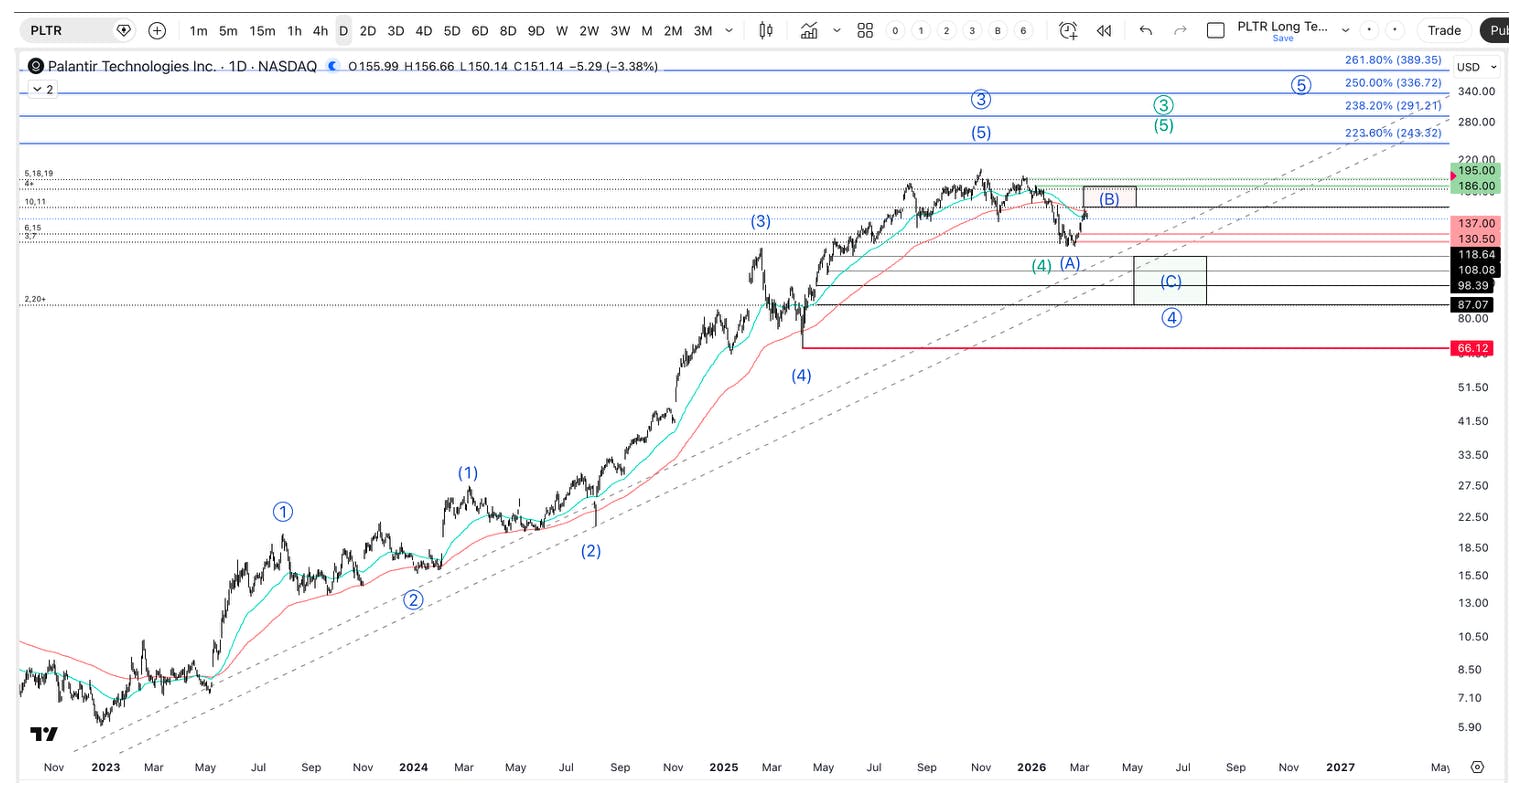Apply quick template button 2
This screenshot has height=806, width=1524.
[x=946, y=30]
